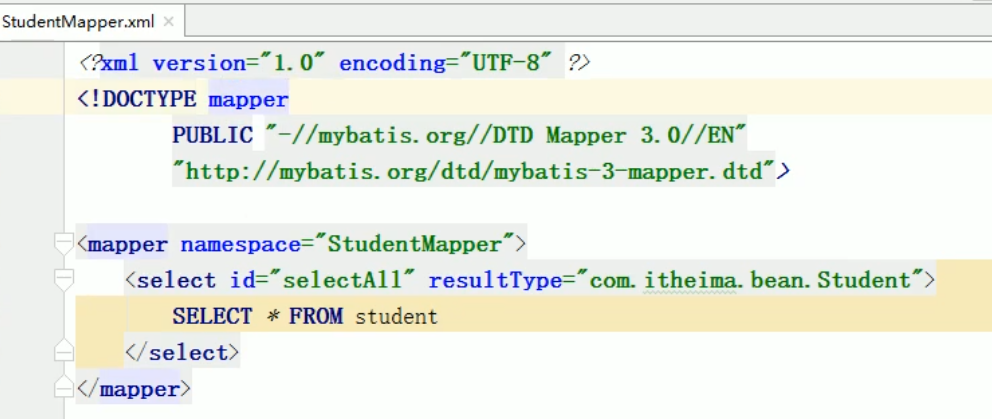The image size is (992, 419).
Task: Click the <!DOCTYPE mapper text
Action: pyautogui.click(x=183, y=99)
